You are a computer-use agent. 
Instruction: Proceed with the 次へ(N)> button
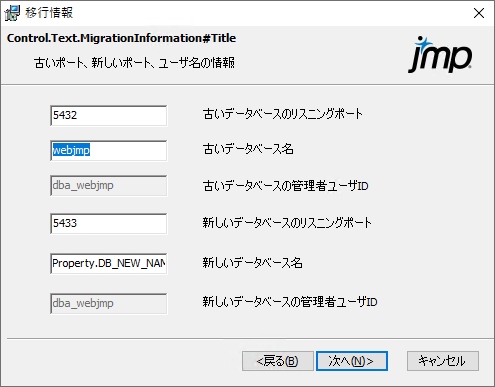pos(352,361)
